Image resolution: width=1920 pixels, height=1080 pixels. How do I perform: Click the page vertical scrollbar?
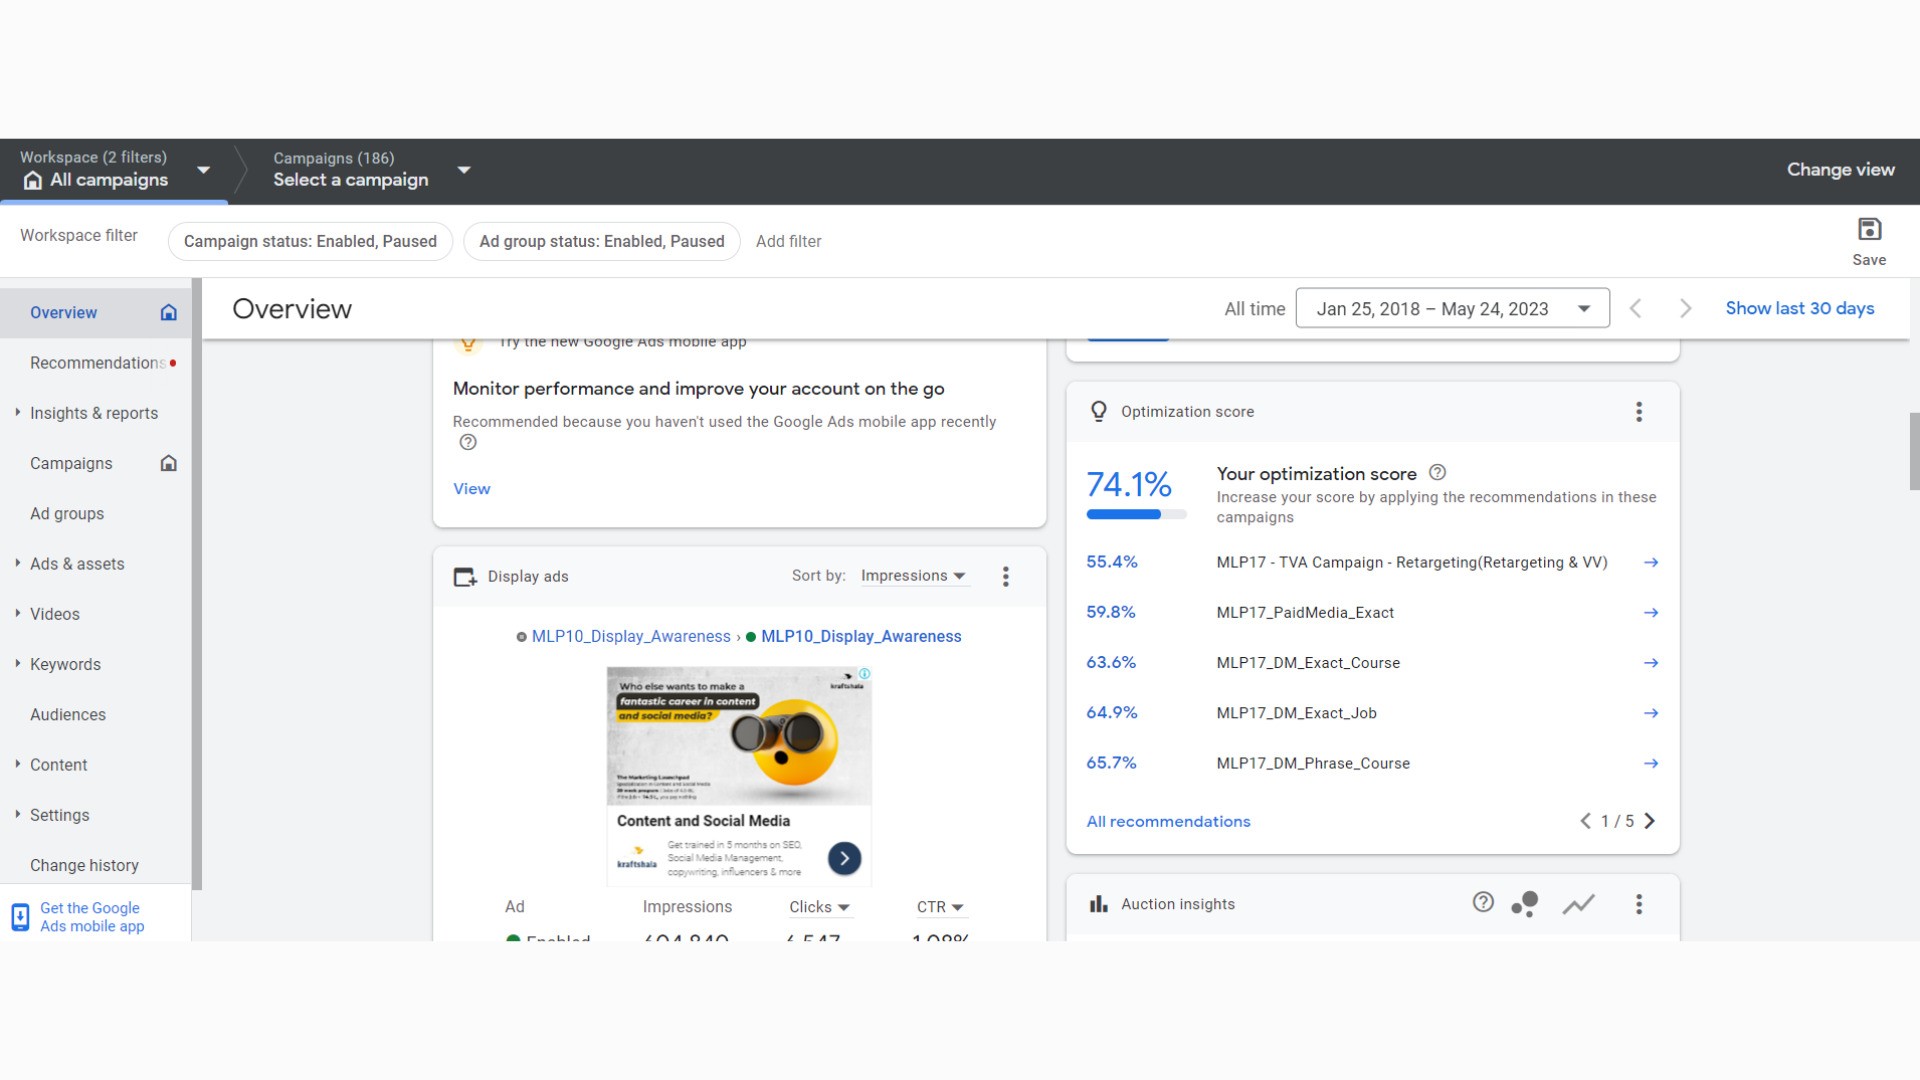[x=1914, y=451]
